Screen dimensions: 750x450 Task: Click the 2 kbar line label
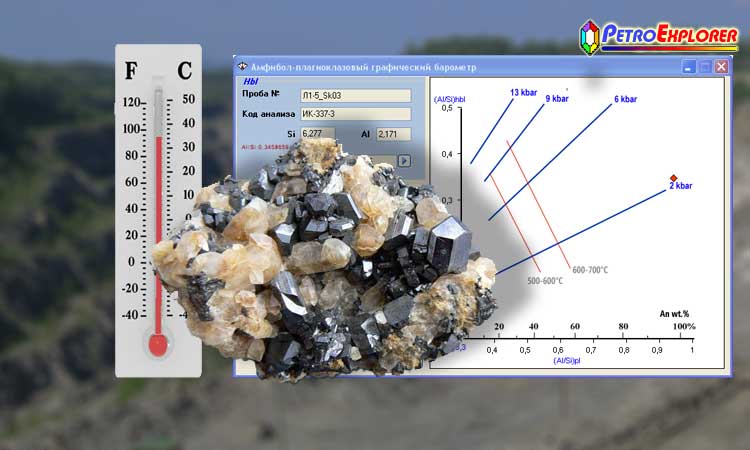(x=681, y=186)
